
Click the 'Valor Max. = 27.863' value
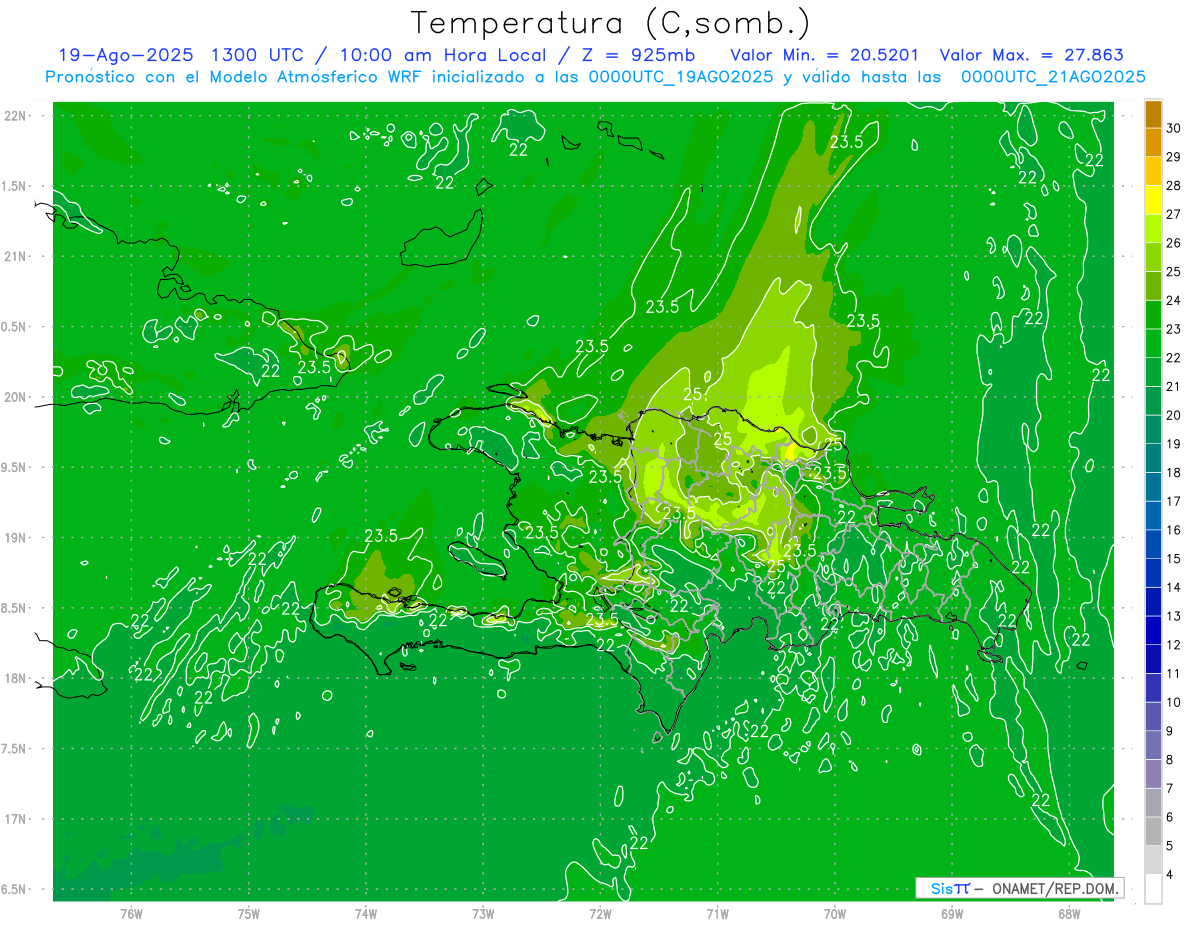[x=1032, y=55]
